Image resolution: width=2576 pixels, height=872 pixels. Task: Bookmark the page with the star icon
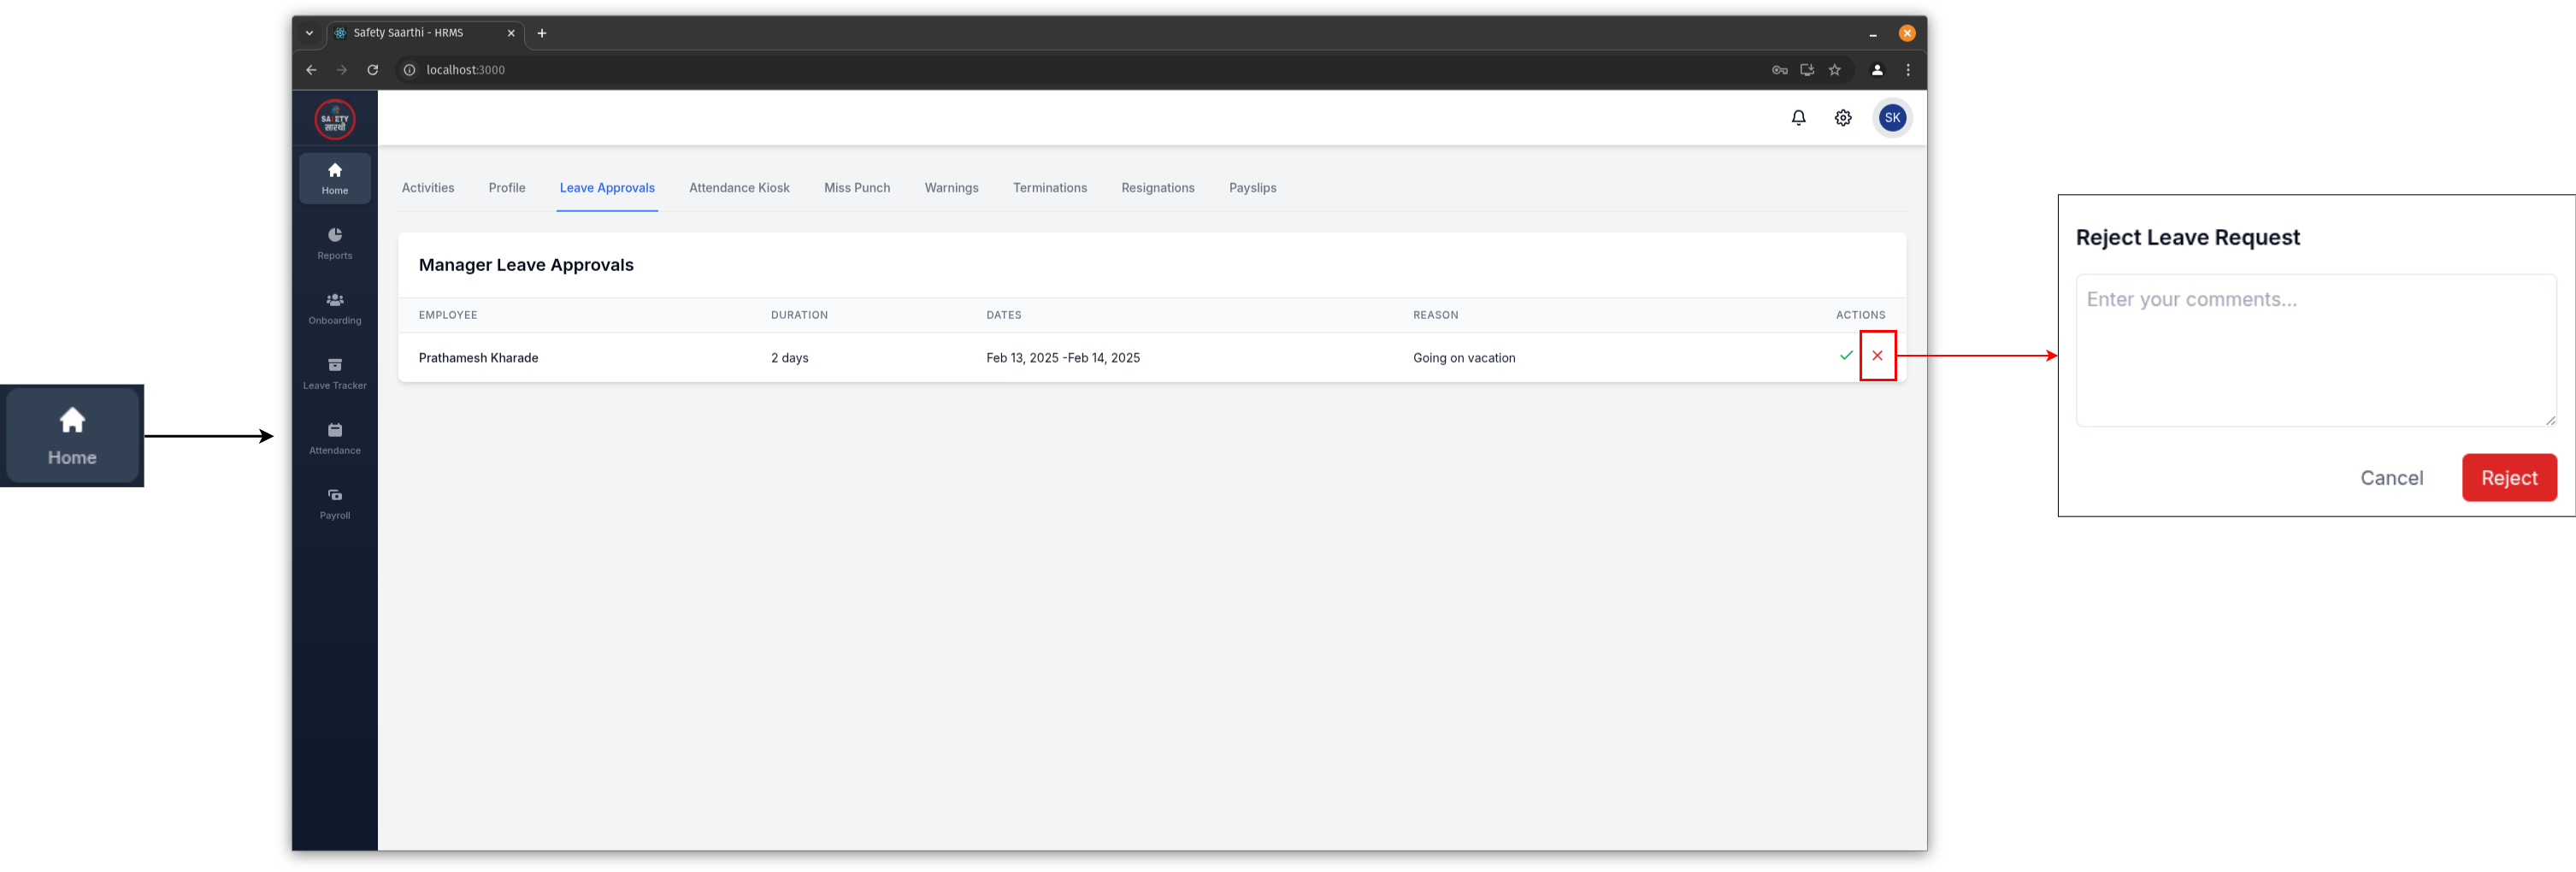pos(1834,70)
